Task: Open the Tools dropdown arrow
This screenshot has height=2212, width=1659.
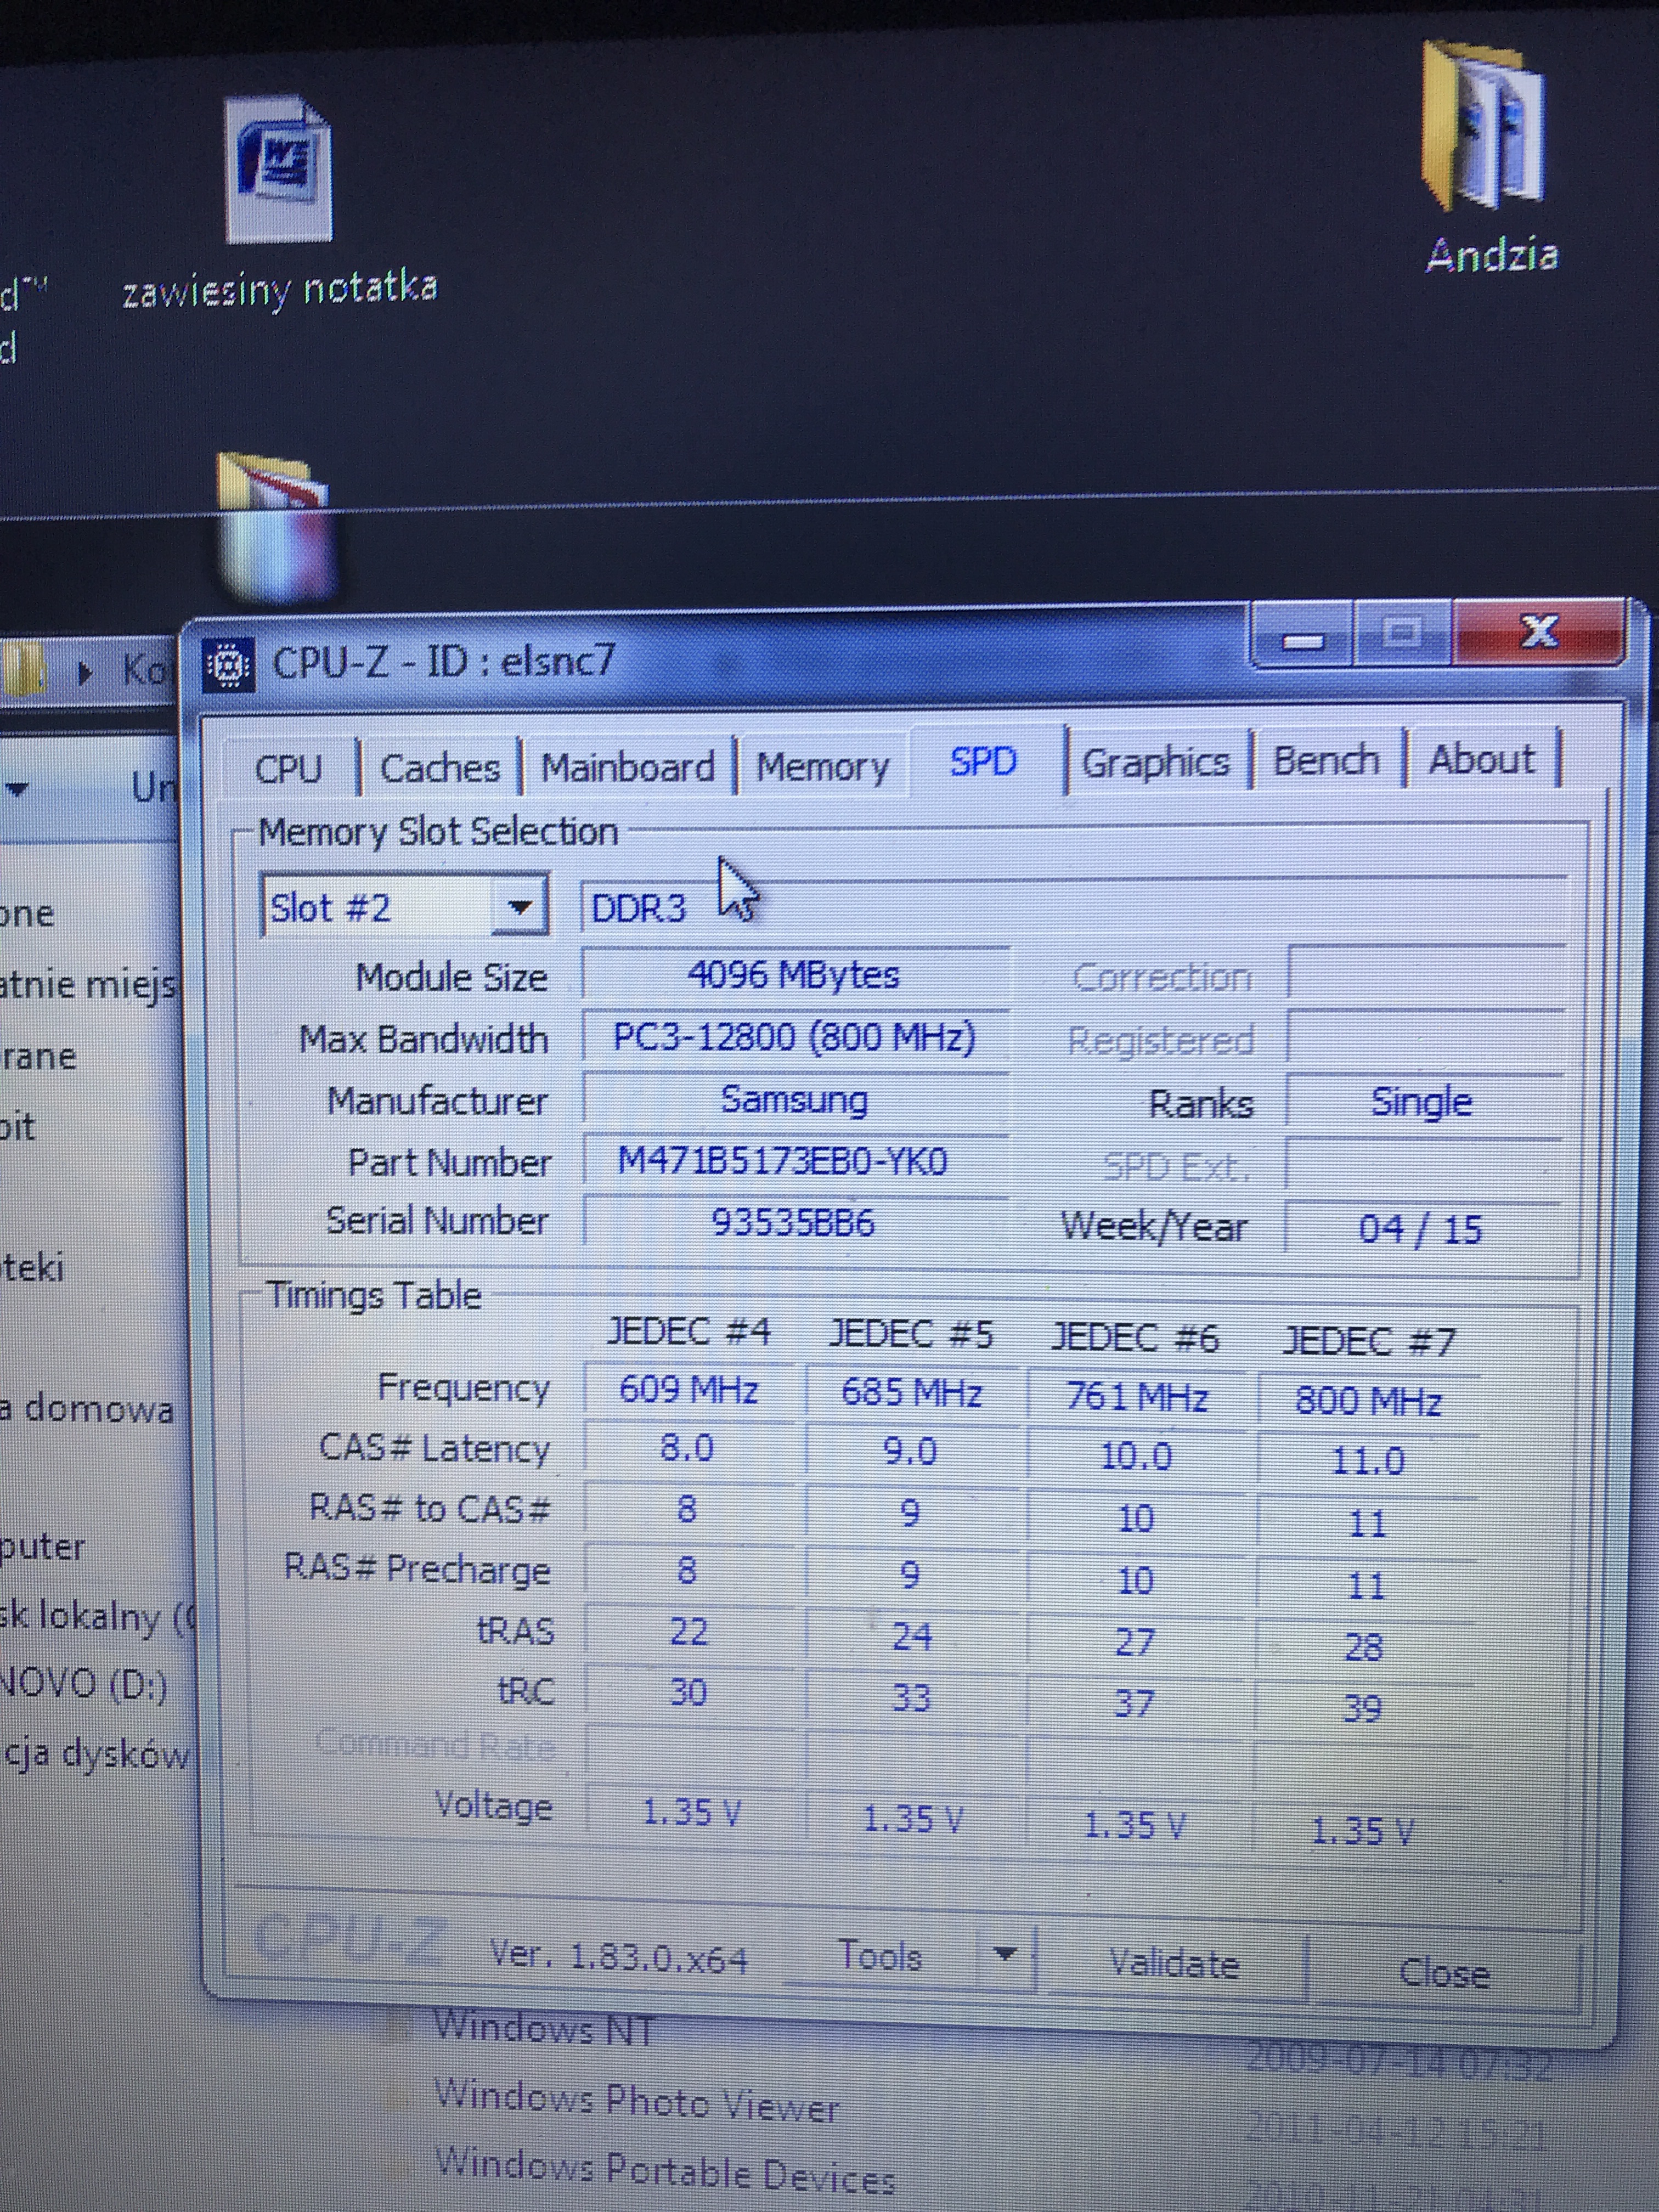Action: (x=1005, y=1954)
